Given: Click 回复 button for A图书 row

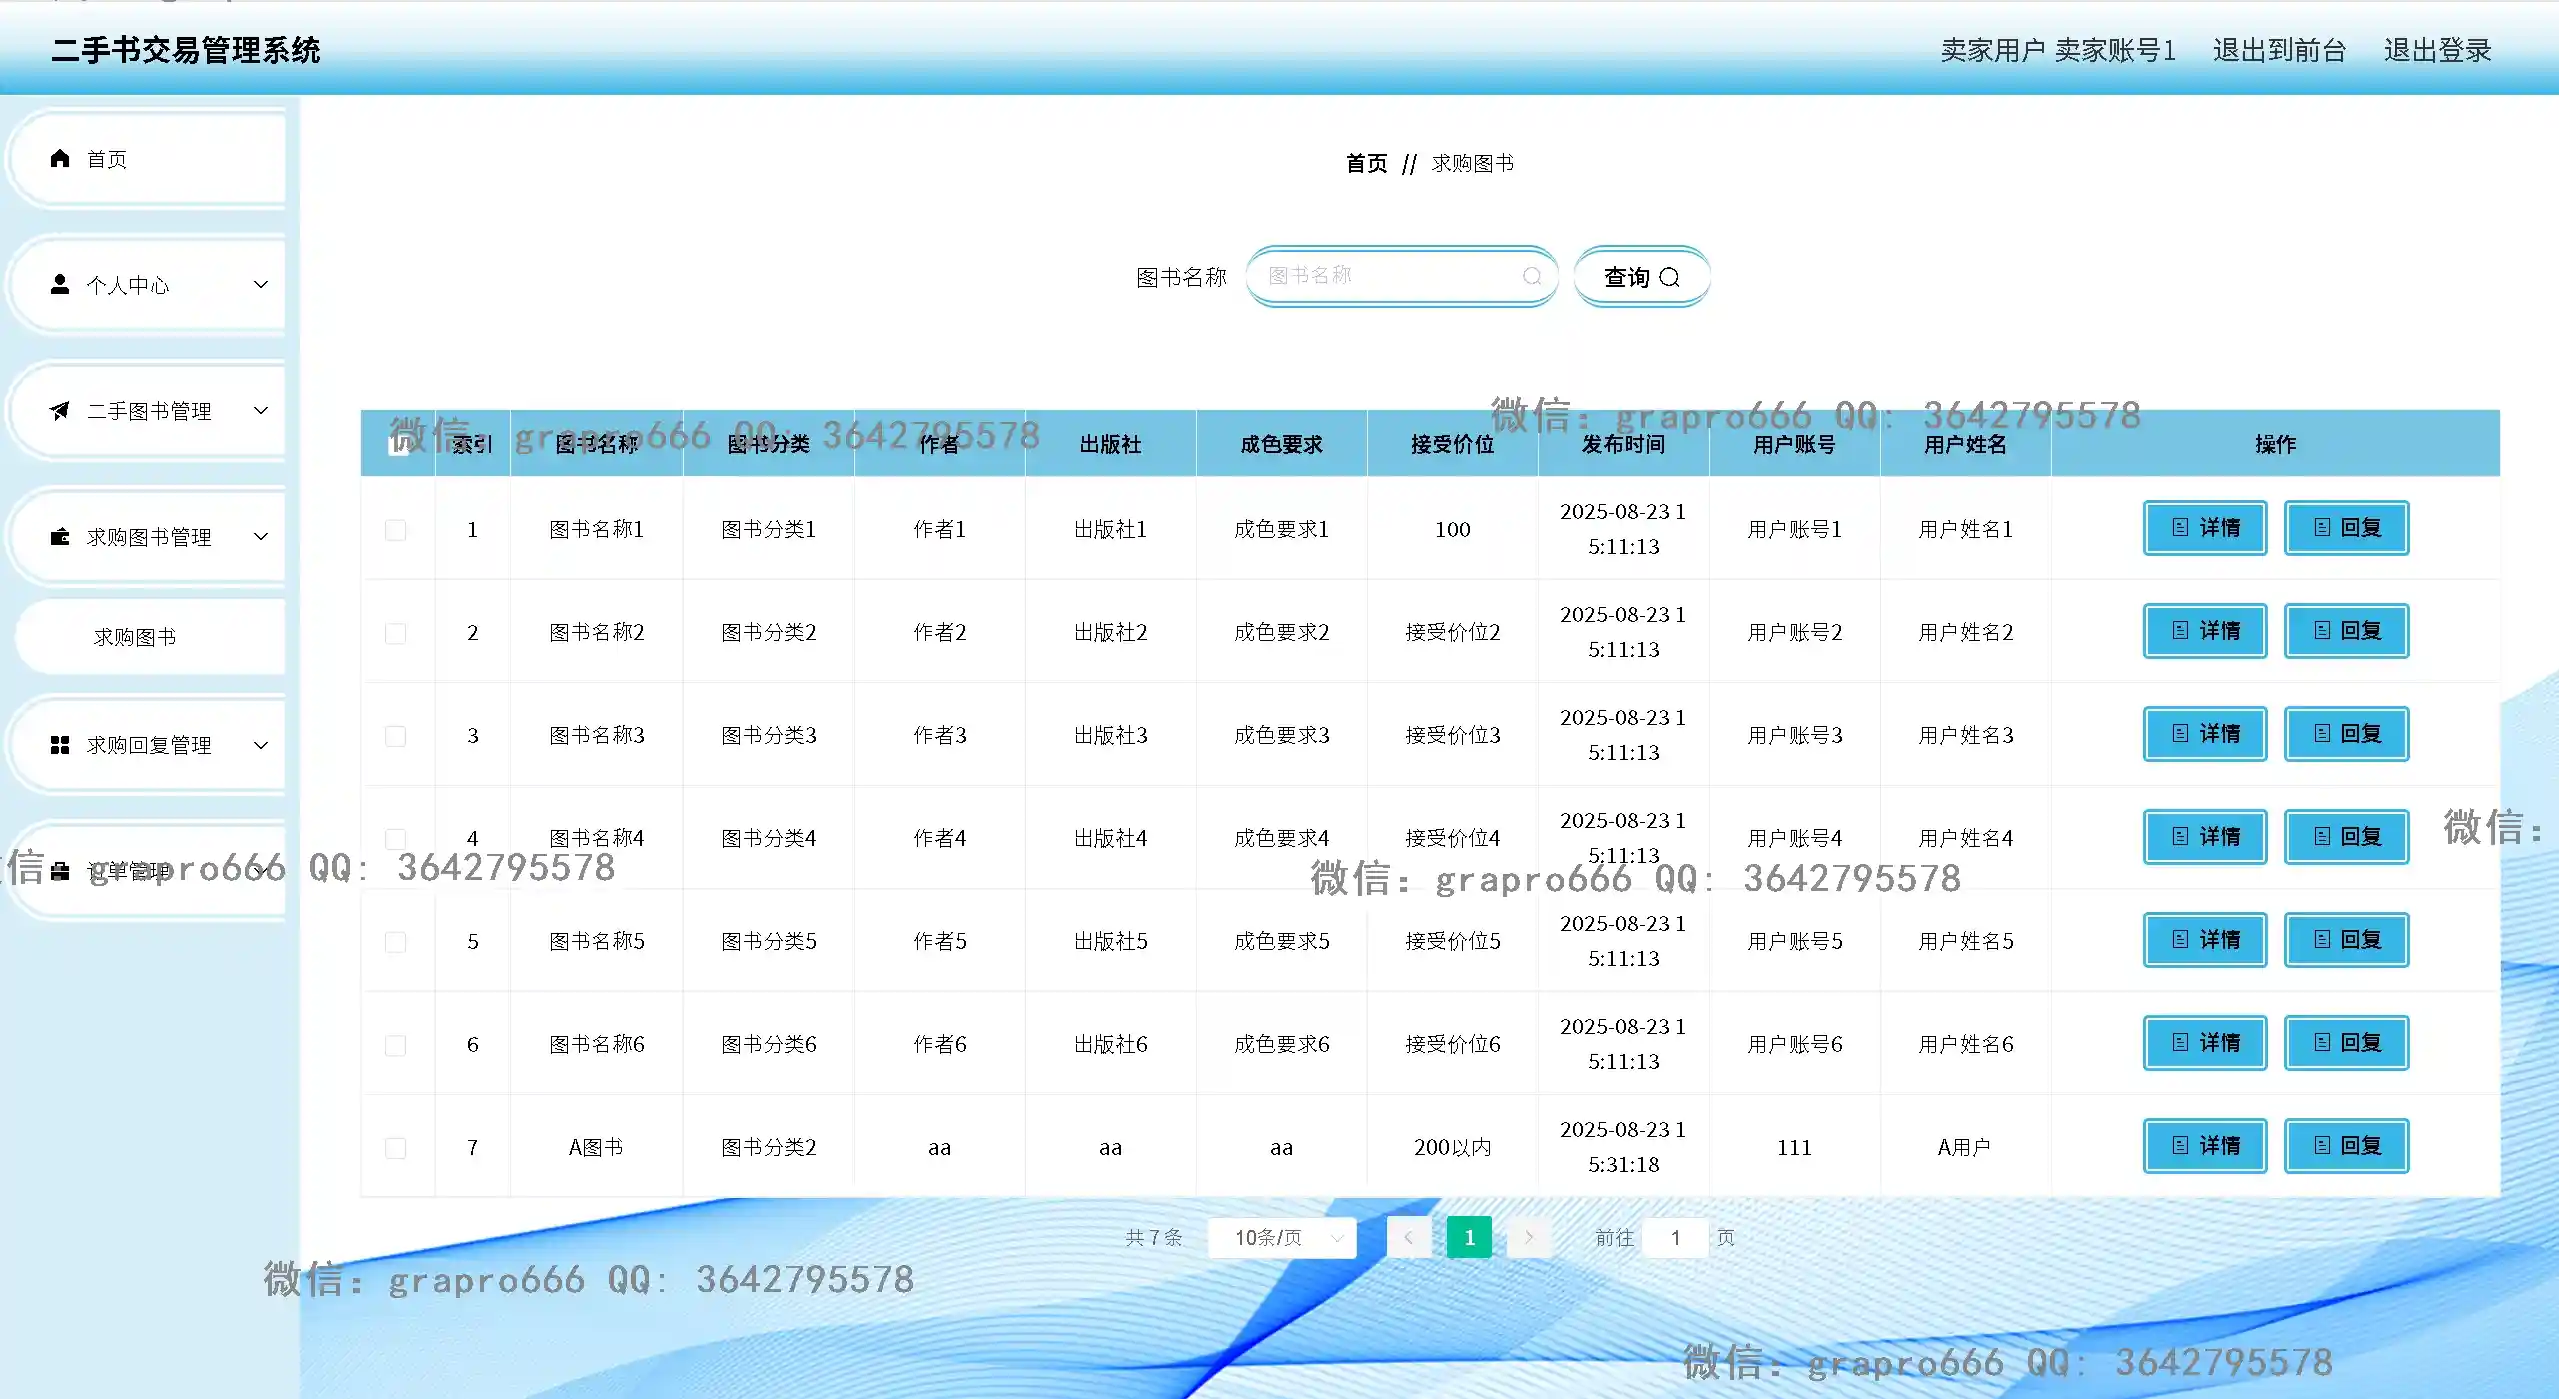Looking at the screenshot, I should 2345,1146.
